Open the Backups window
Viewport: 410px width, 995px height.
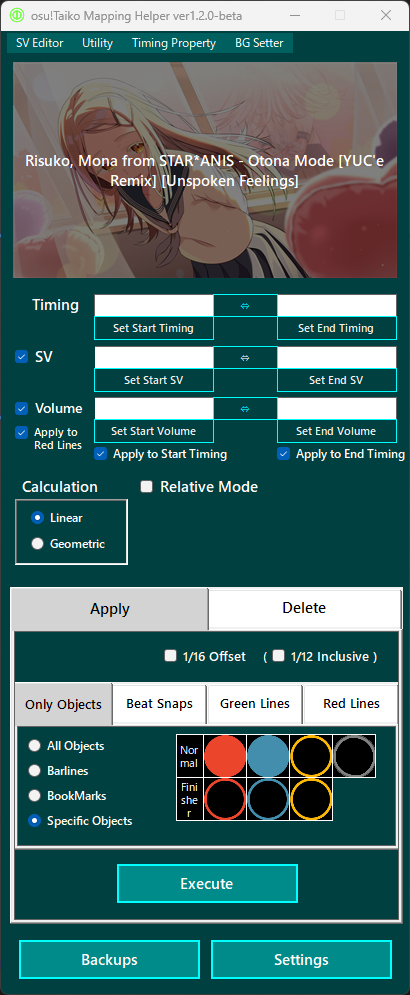(x=109, y=959)
